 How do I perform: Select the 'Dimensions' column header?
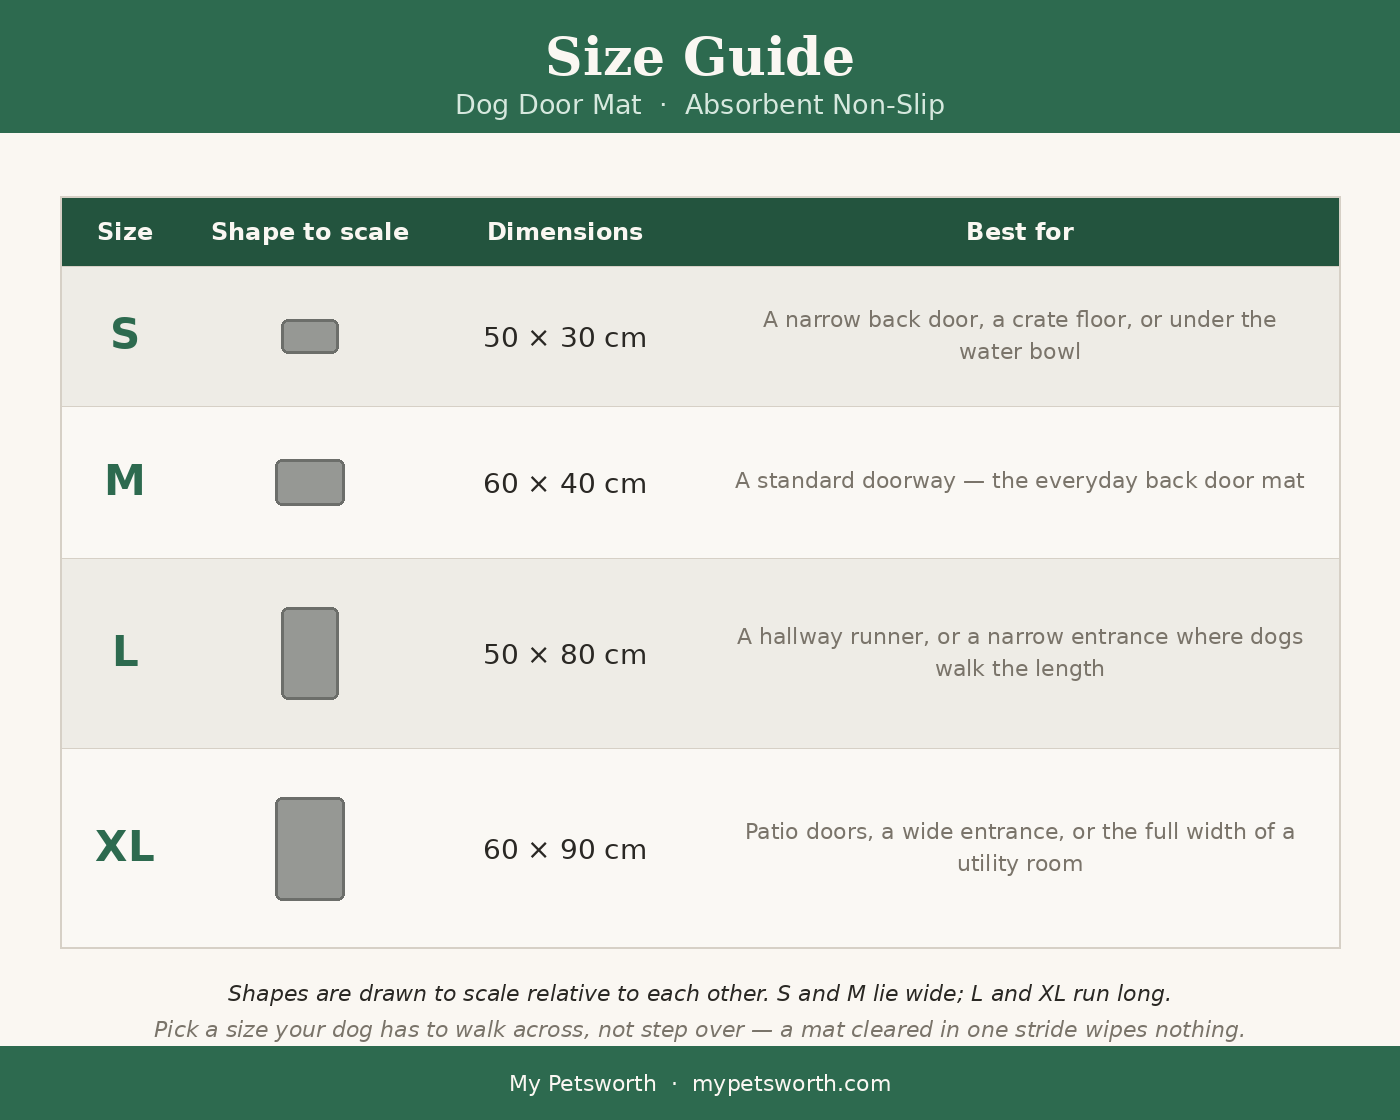click(565, 233)
